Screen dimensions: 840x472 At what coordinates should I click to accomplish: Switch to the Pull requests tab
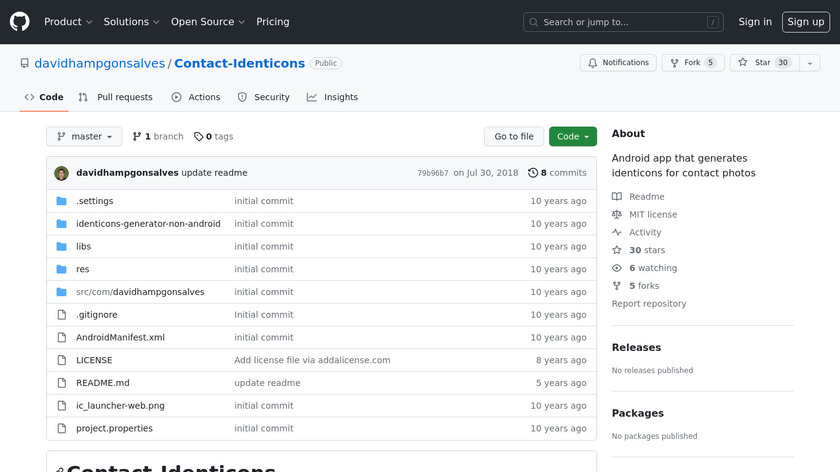click(116, 97)
